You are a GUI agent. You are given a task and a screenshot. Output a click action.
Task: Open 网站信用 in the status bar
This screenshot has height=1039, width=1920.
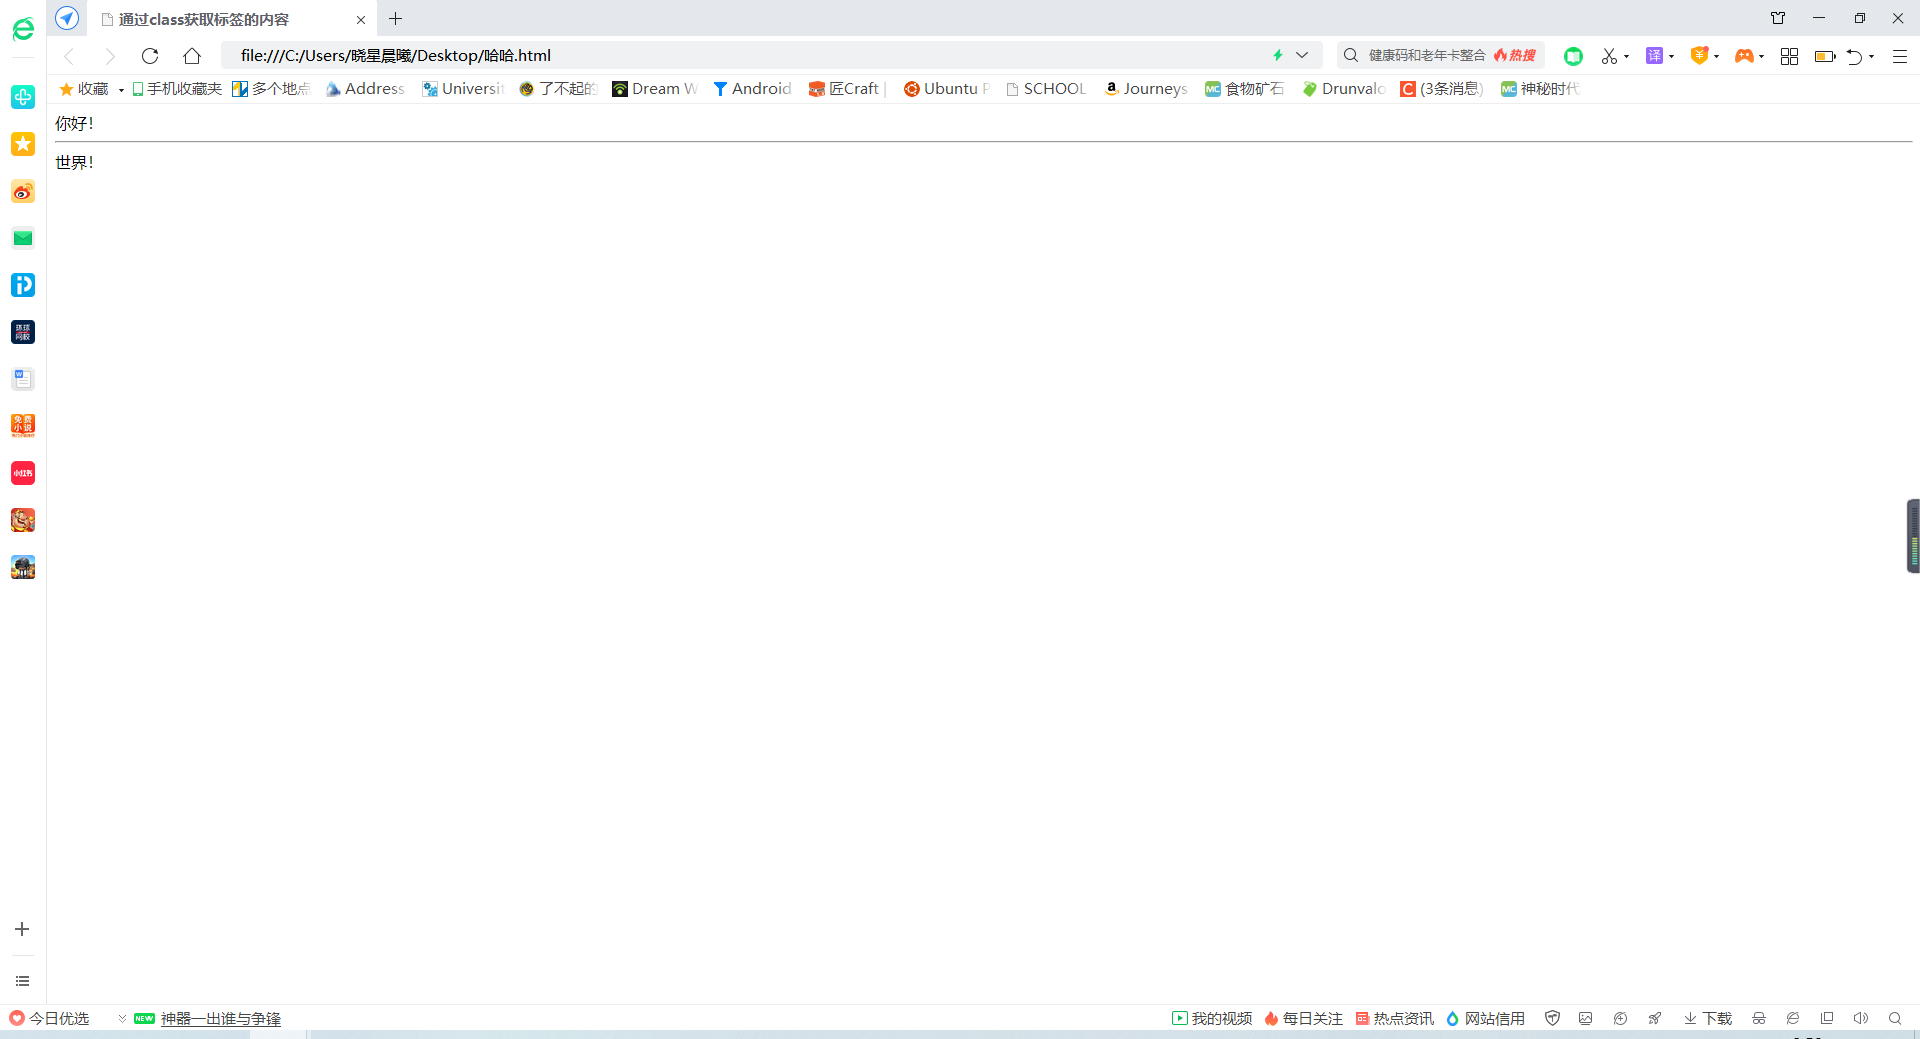pos(1485,1018)
